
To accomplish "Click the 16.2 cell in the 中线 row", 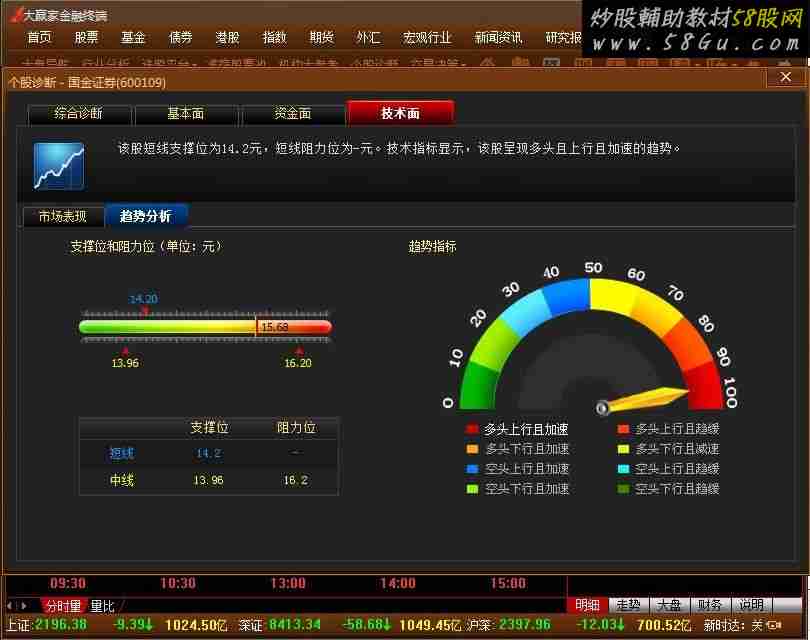I will (x=295, y=480).
